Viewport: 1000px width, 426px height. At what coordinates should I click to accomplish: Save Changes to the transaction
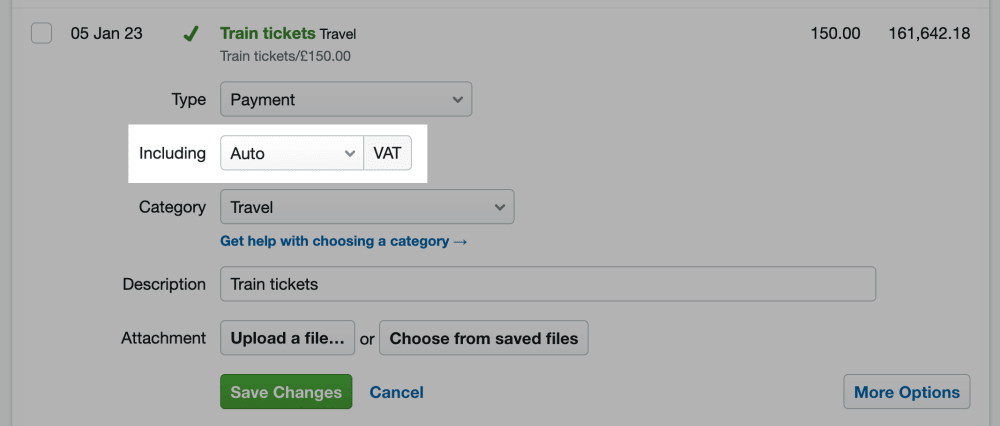286,392
